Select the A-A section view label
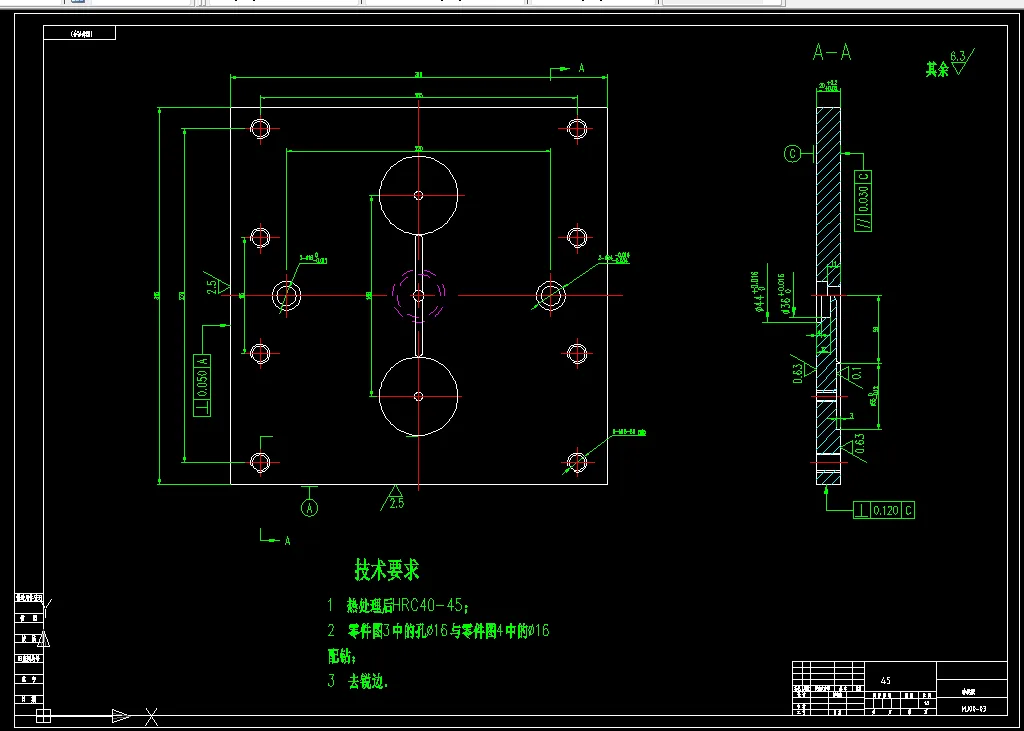 coord(832,53)
